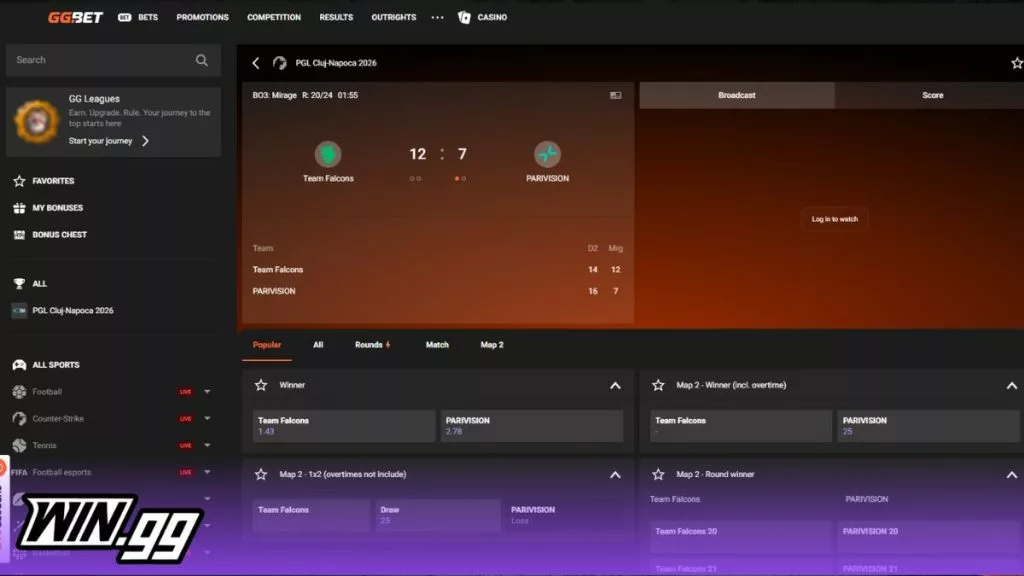Click the GG Leagues badge icon
The image size is (1024, 576).
pyautogui.click(x=36, y=121)
